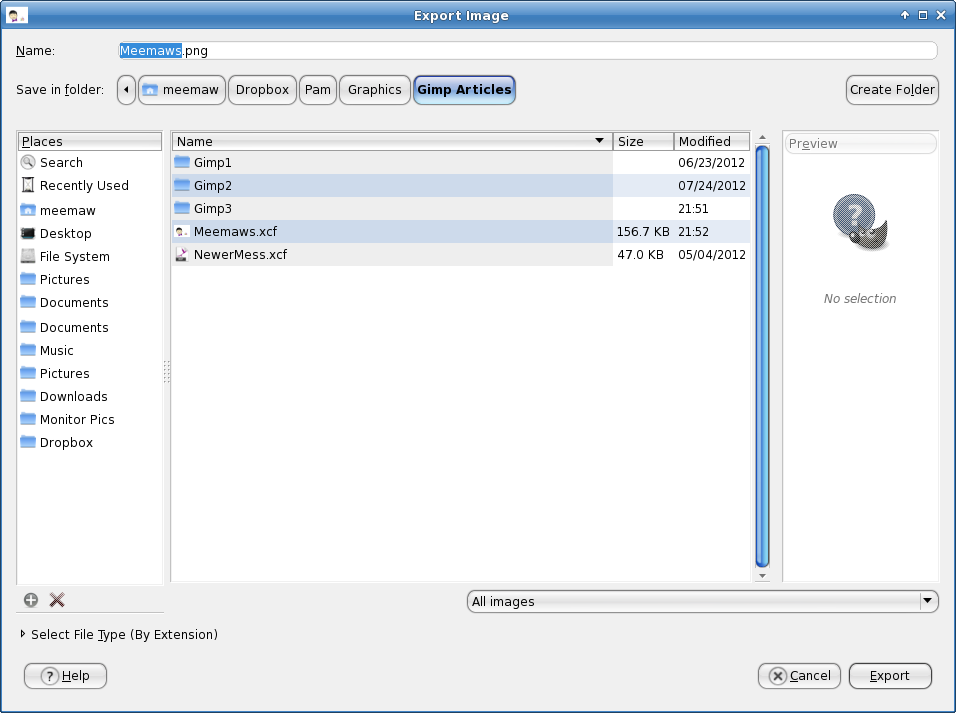Sort files by the Modified column

tap(712, 142)
